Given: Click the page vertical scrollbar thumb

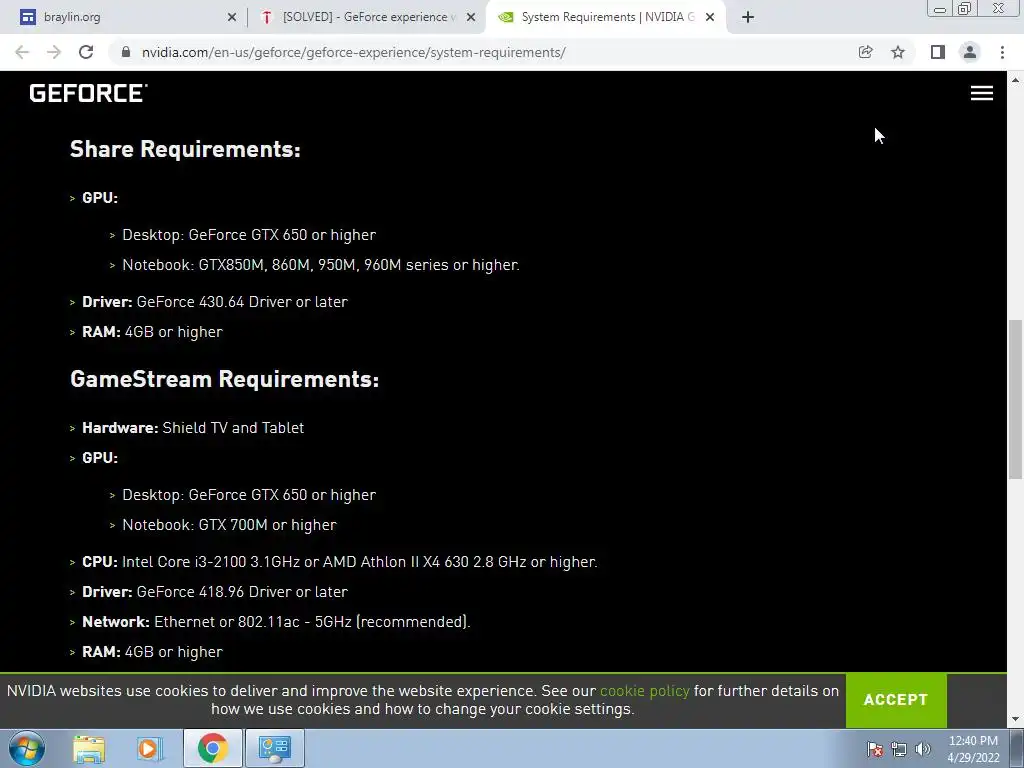Looking at the screenshot, I should (x=1015, y=398).
